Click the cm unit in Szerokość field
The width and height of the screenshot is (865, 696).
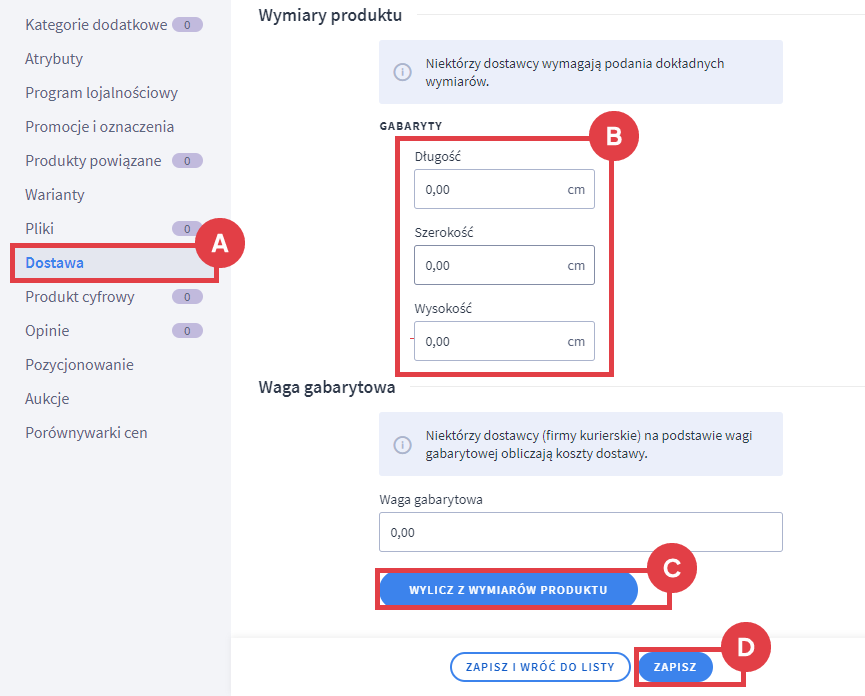pos(576,266)
